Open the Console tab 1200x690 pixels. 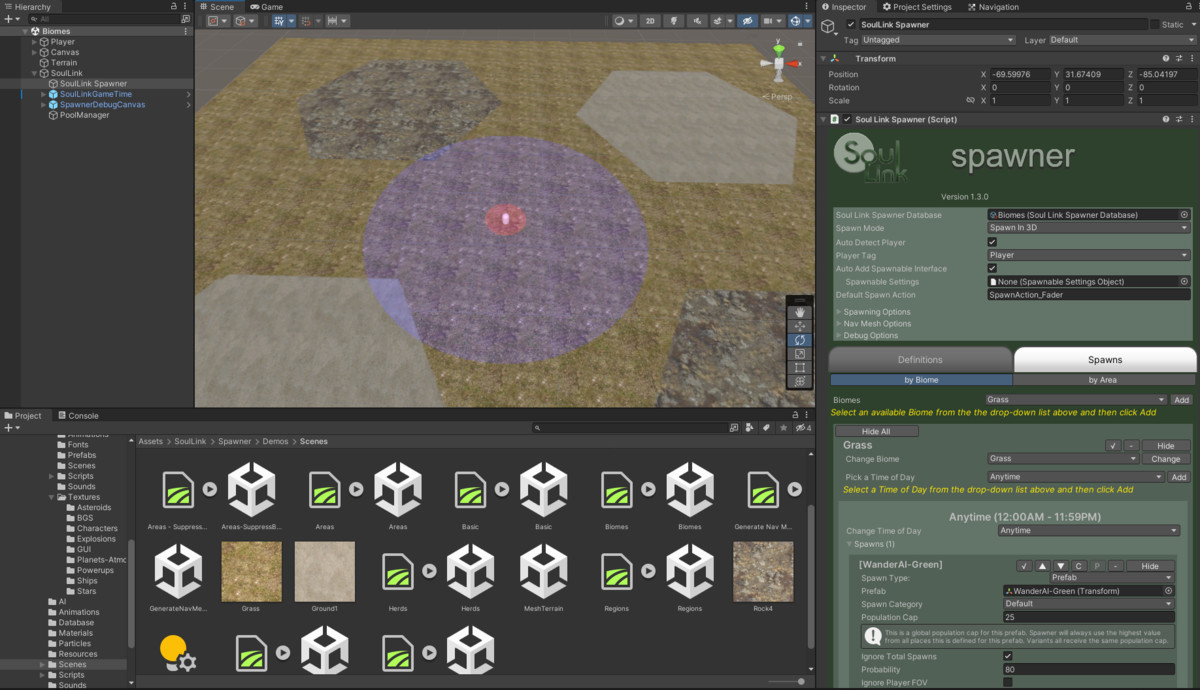tap(78, 416)
